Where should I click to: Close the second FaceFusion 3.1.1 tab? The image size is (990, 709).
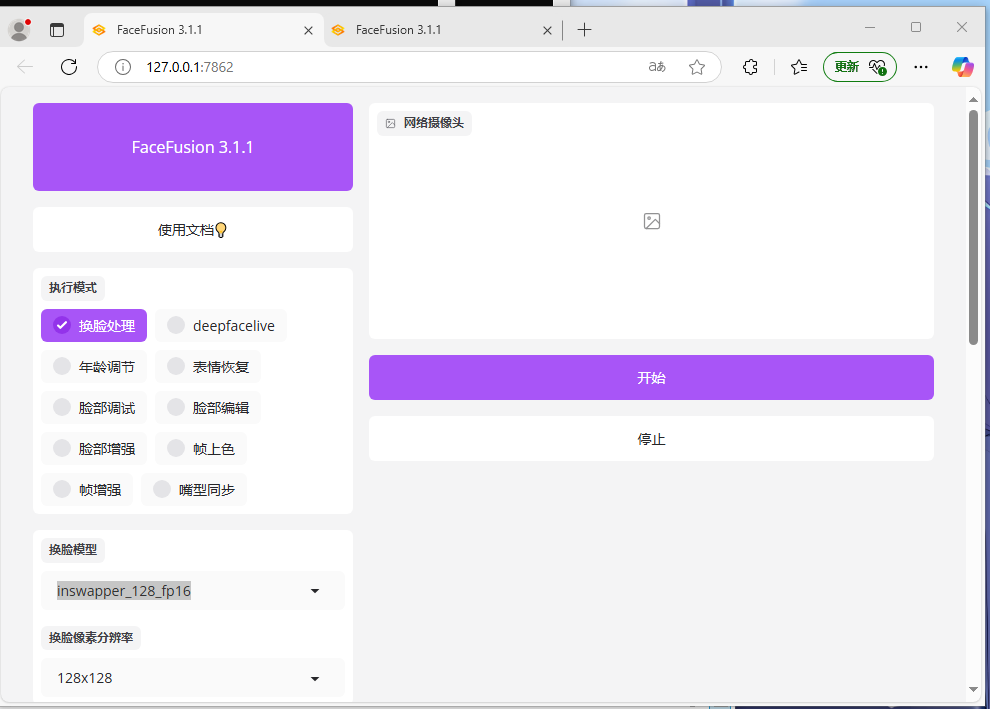547,30
